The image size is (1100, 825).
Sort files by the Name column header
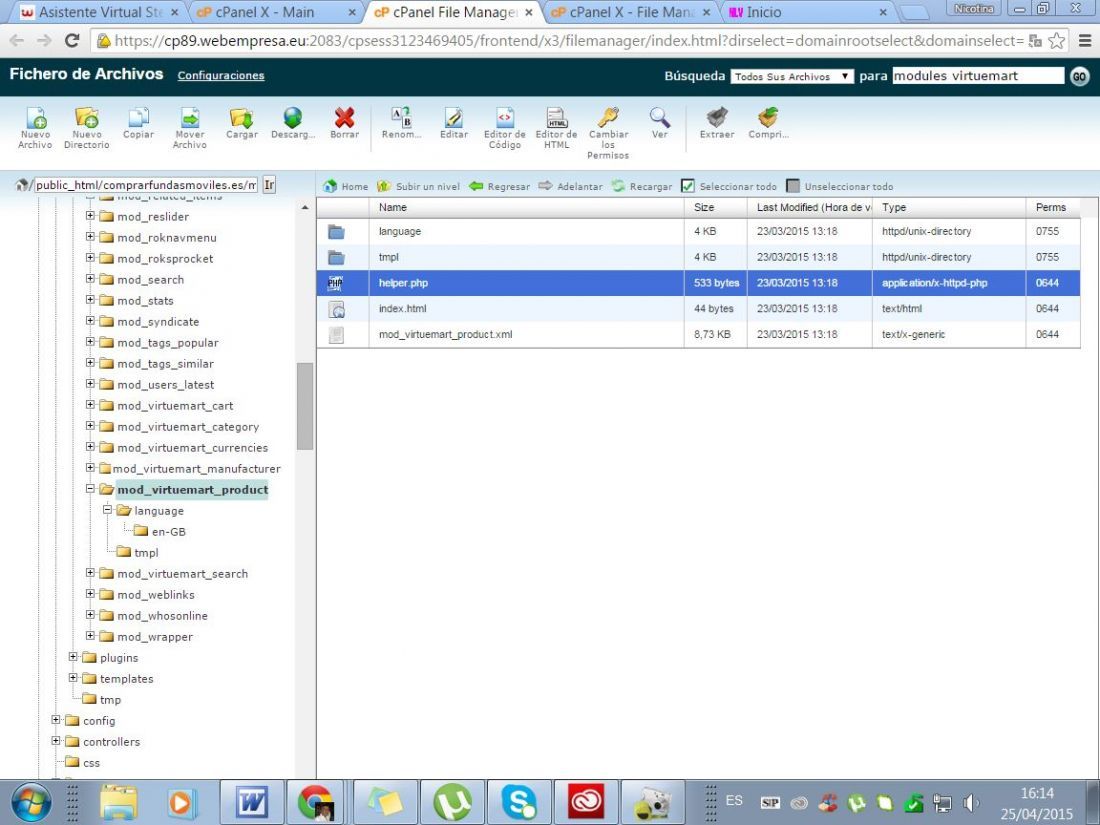pos(526,207)
